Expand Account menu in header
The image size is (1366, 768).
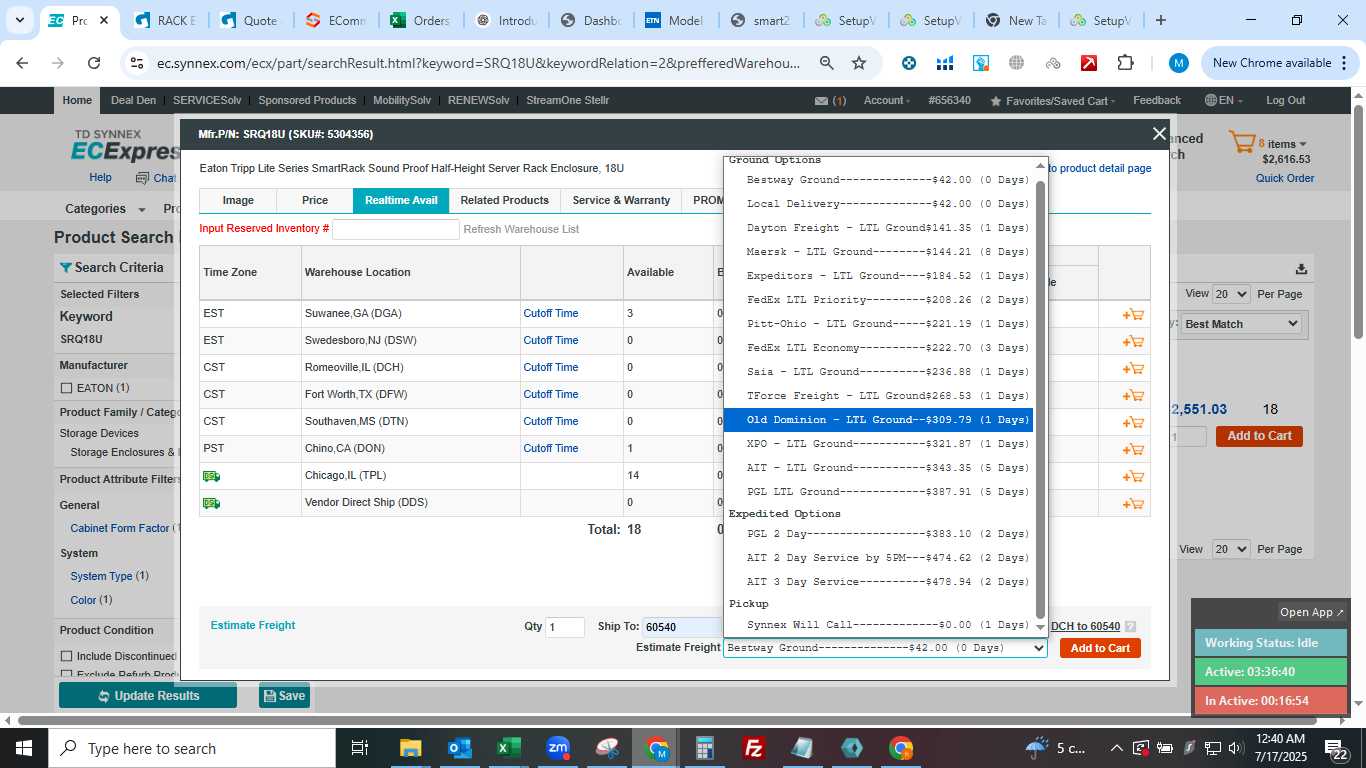point(886,101)
